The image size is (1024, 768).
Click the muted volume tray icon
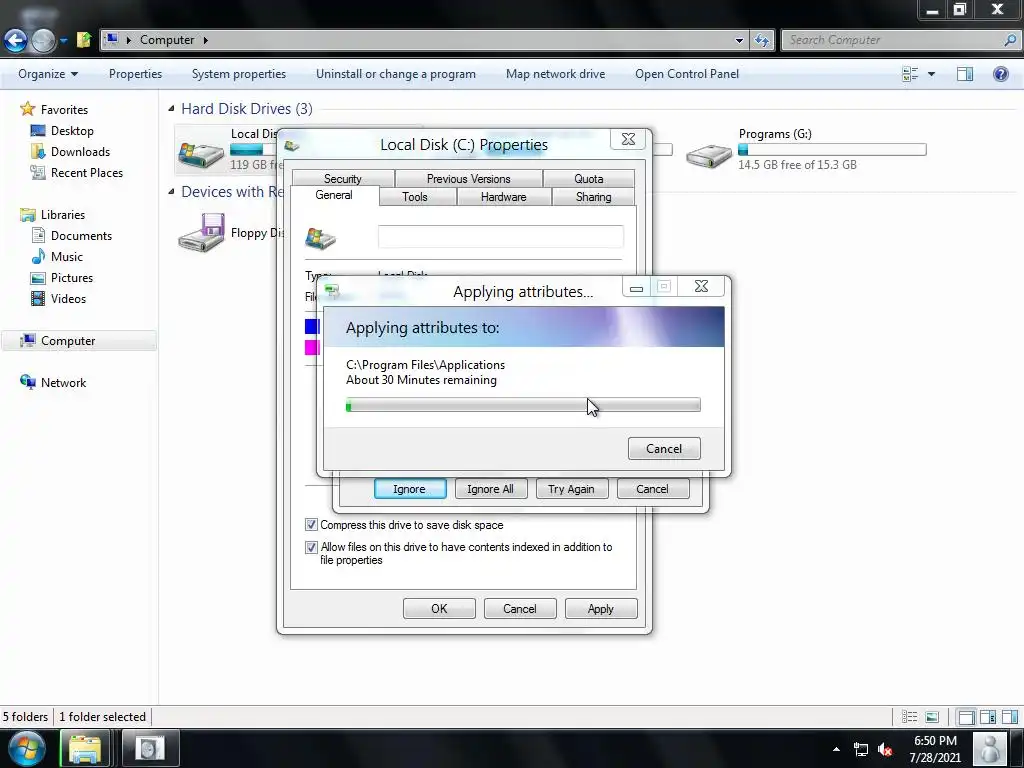point(885,749)
